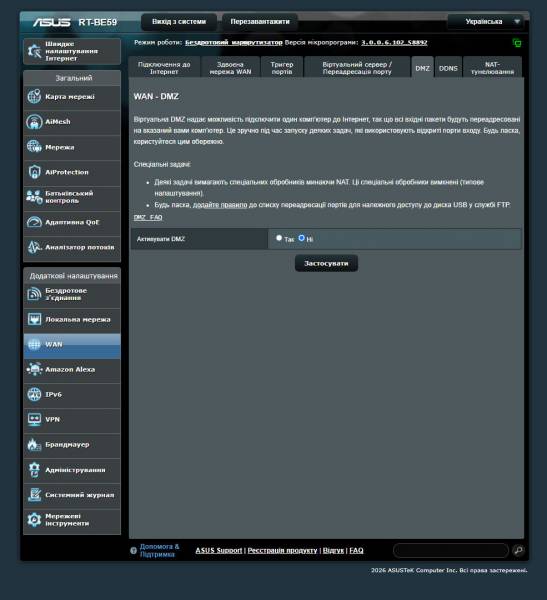547x600 pixels.
Task: Click the Відгук feedback link
Action: click(333, 550)
